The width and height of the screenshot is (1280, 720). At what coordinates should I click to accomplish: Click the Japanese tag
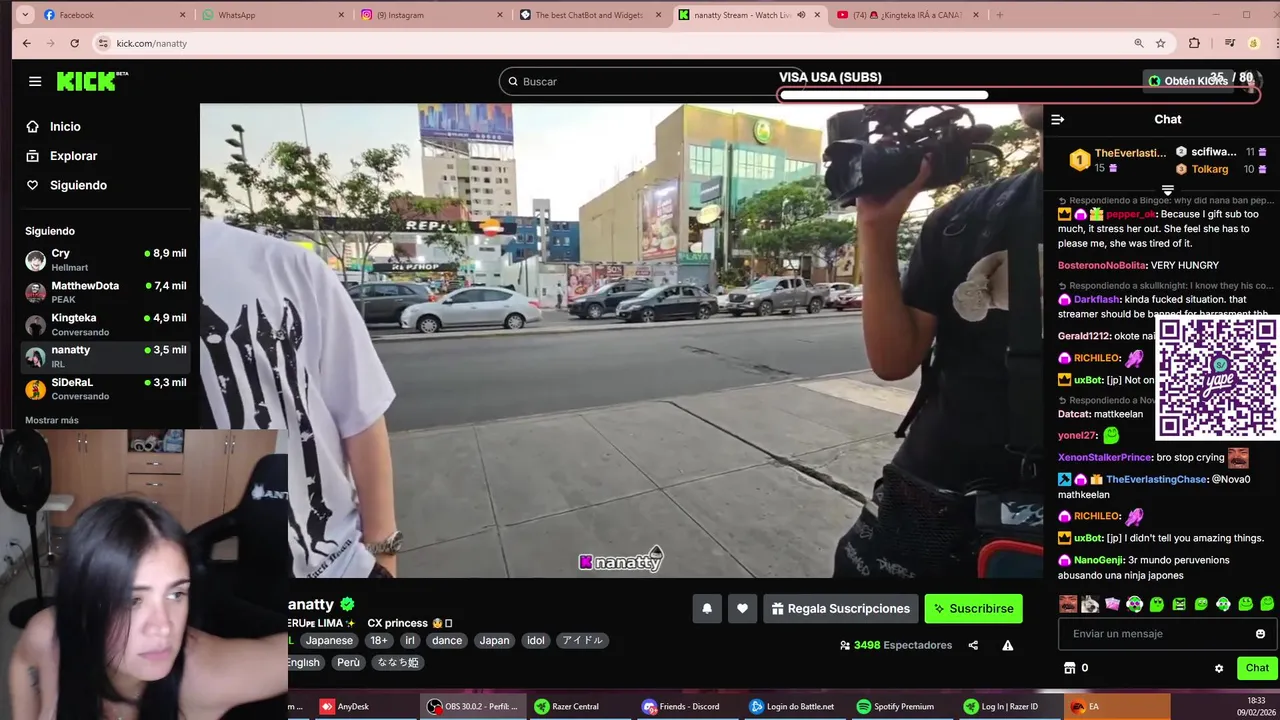(329, 641)
